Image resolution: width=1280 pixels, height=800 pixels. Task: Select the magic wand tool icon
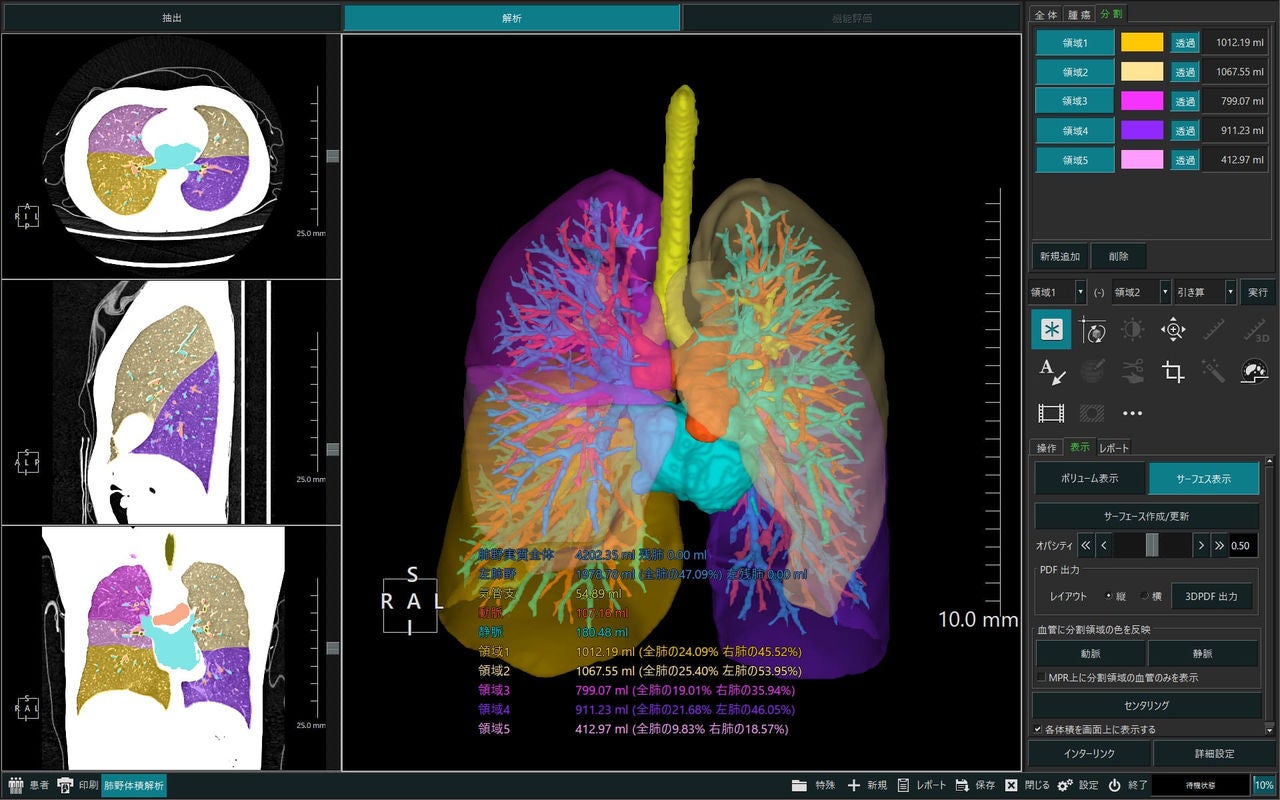click(1214, 371)
